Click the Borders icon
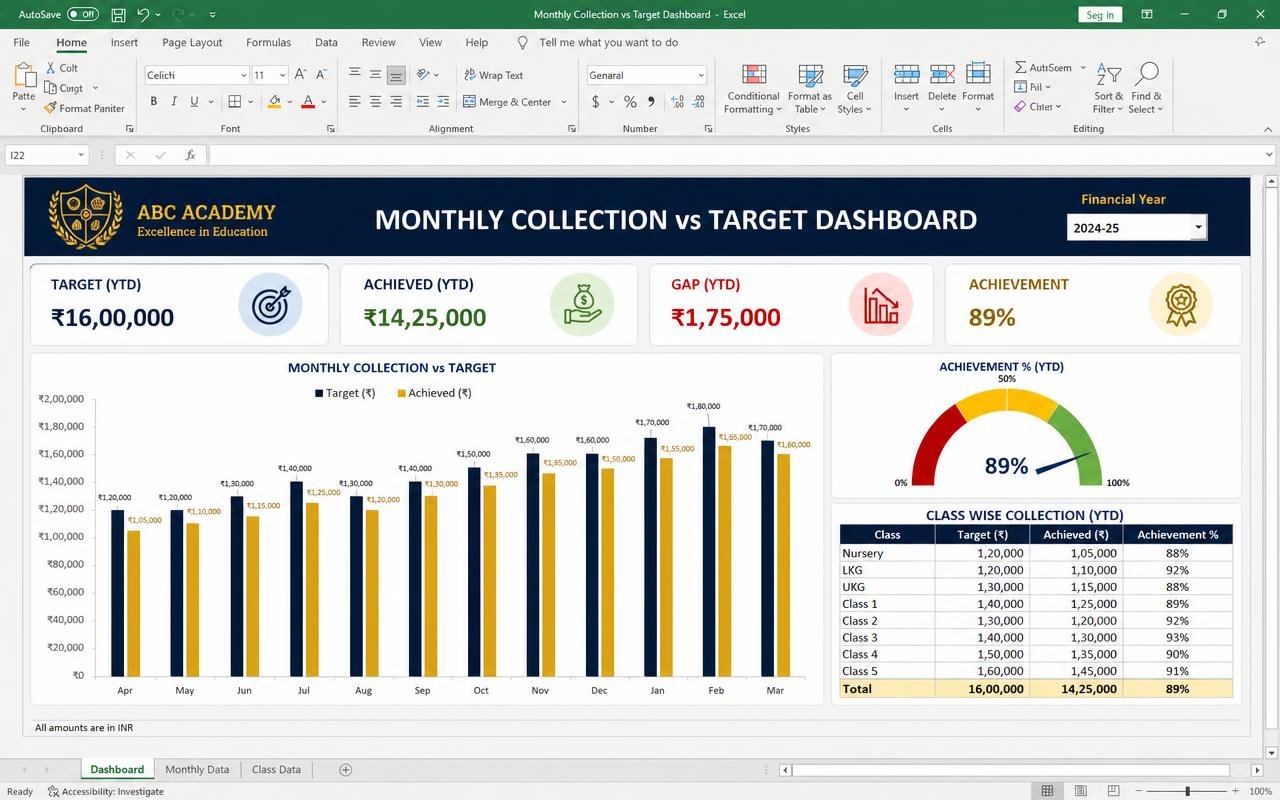This screenshot has width=1280, height=800. coord(234,101)
